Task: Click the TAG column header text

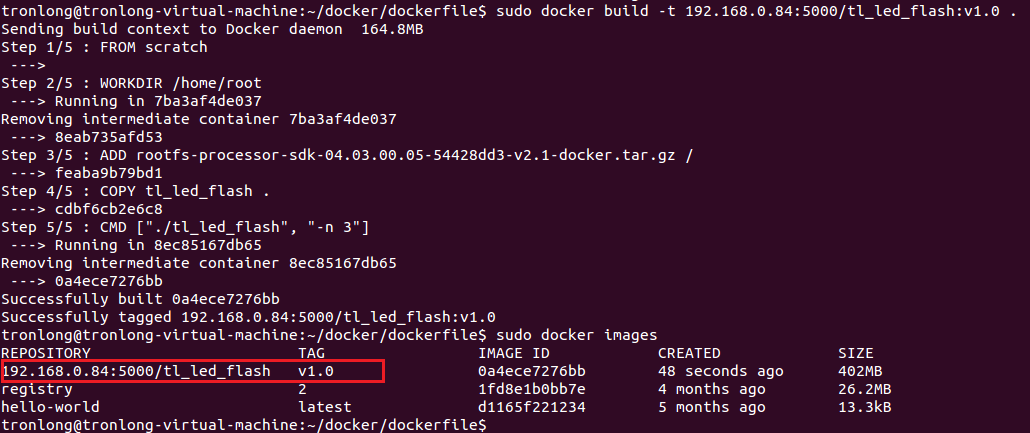Action: (x=311, y=353)
